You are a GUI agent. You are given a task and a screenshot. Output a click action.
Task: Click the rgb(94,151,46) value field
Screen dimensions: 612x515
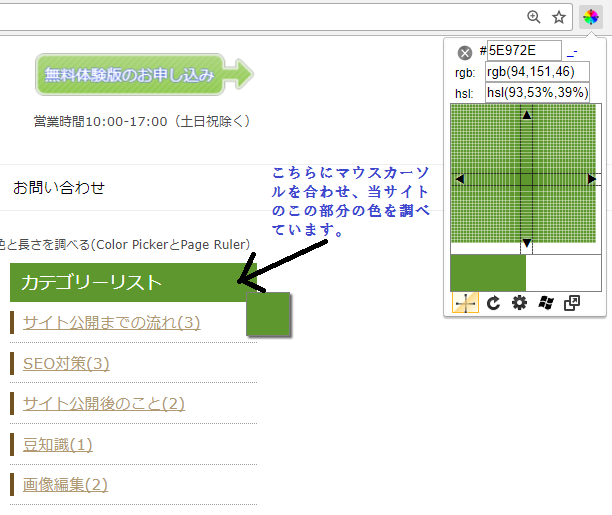[x=537, y=72]
